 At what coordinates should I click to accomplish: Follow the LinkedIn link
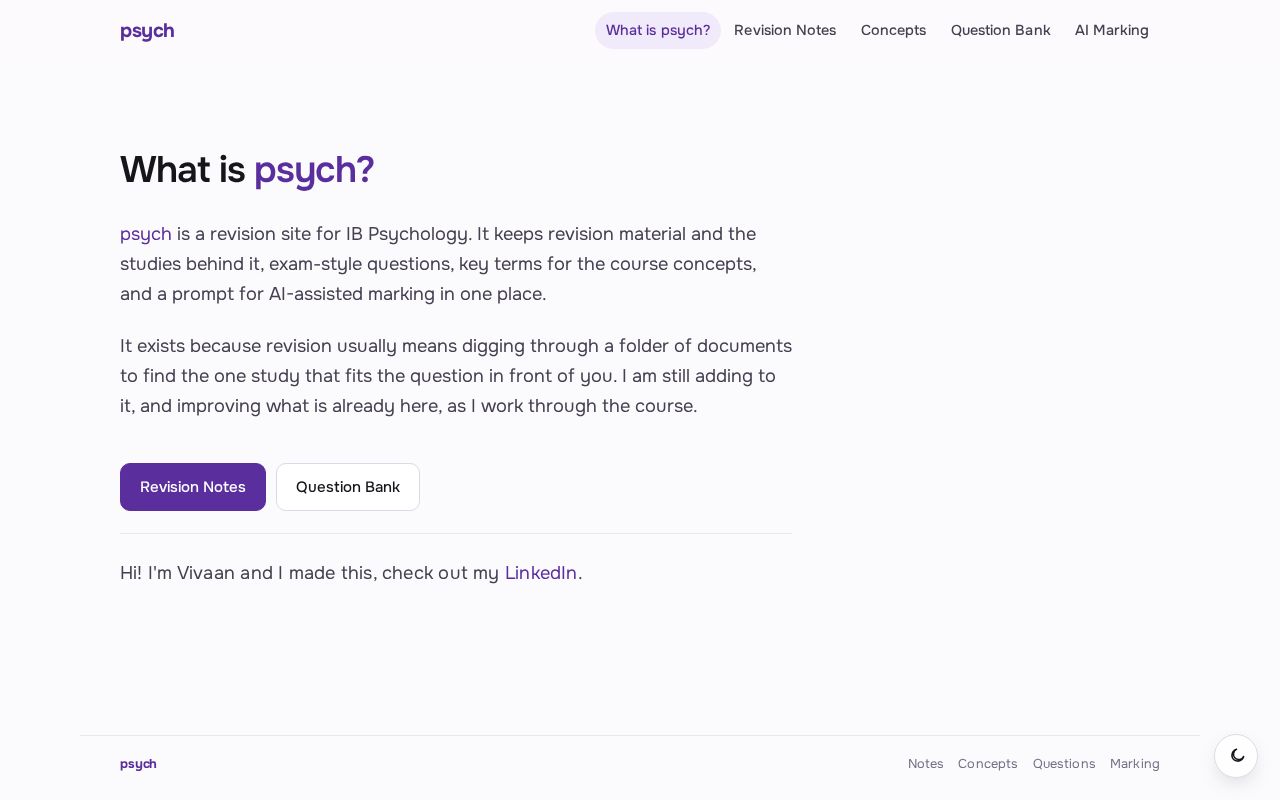click(541, 573)
